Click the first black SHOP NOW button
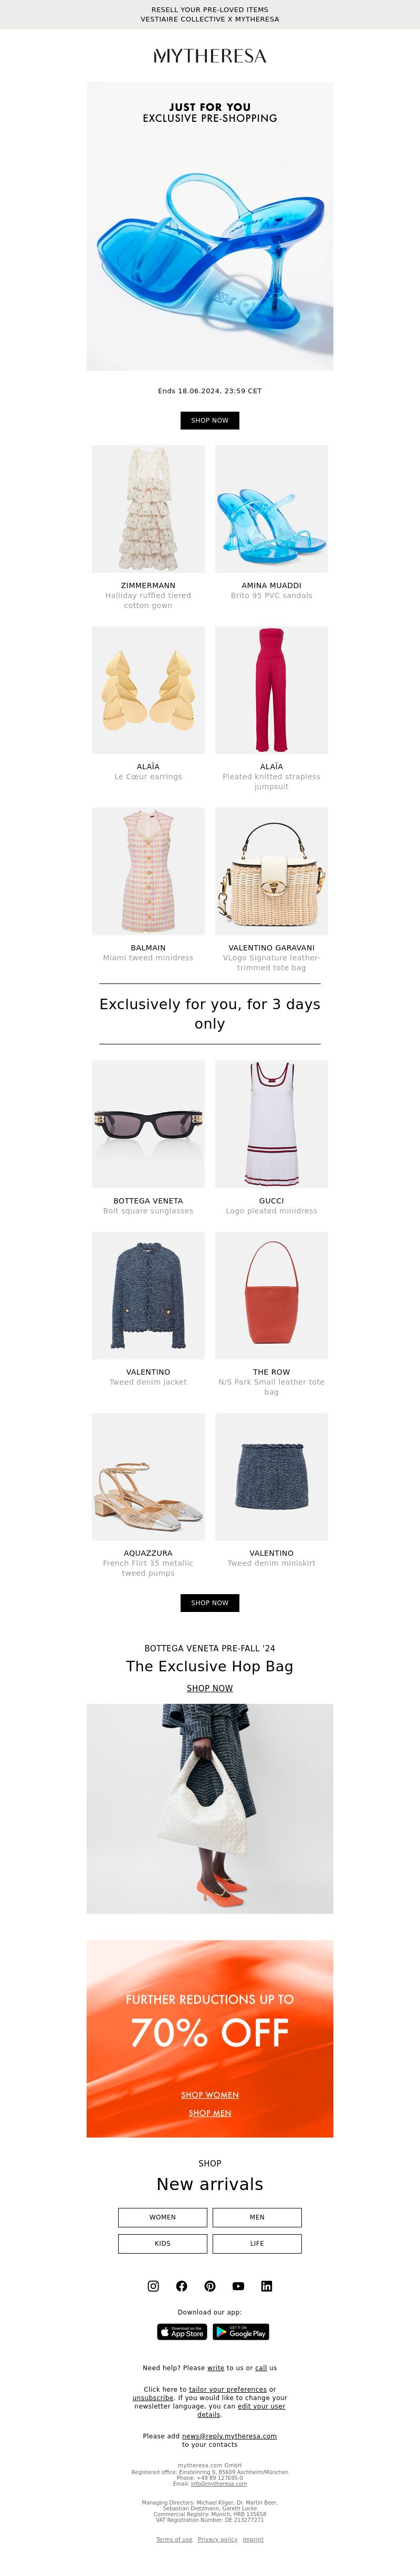Image resolution: width=420 pixels, height=2576 pixels. (210, 420)
